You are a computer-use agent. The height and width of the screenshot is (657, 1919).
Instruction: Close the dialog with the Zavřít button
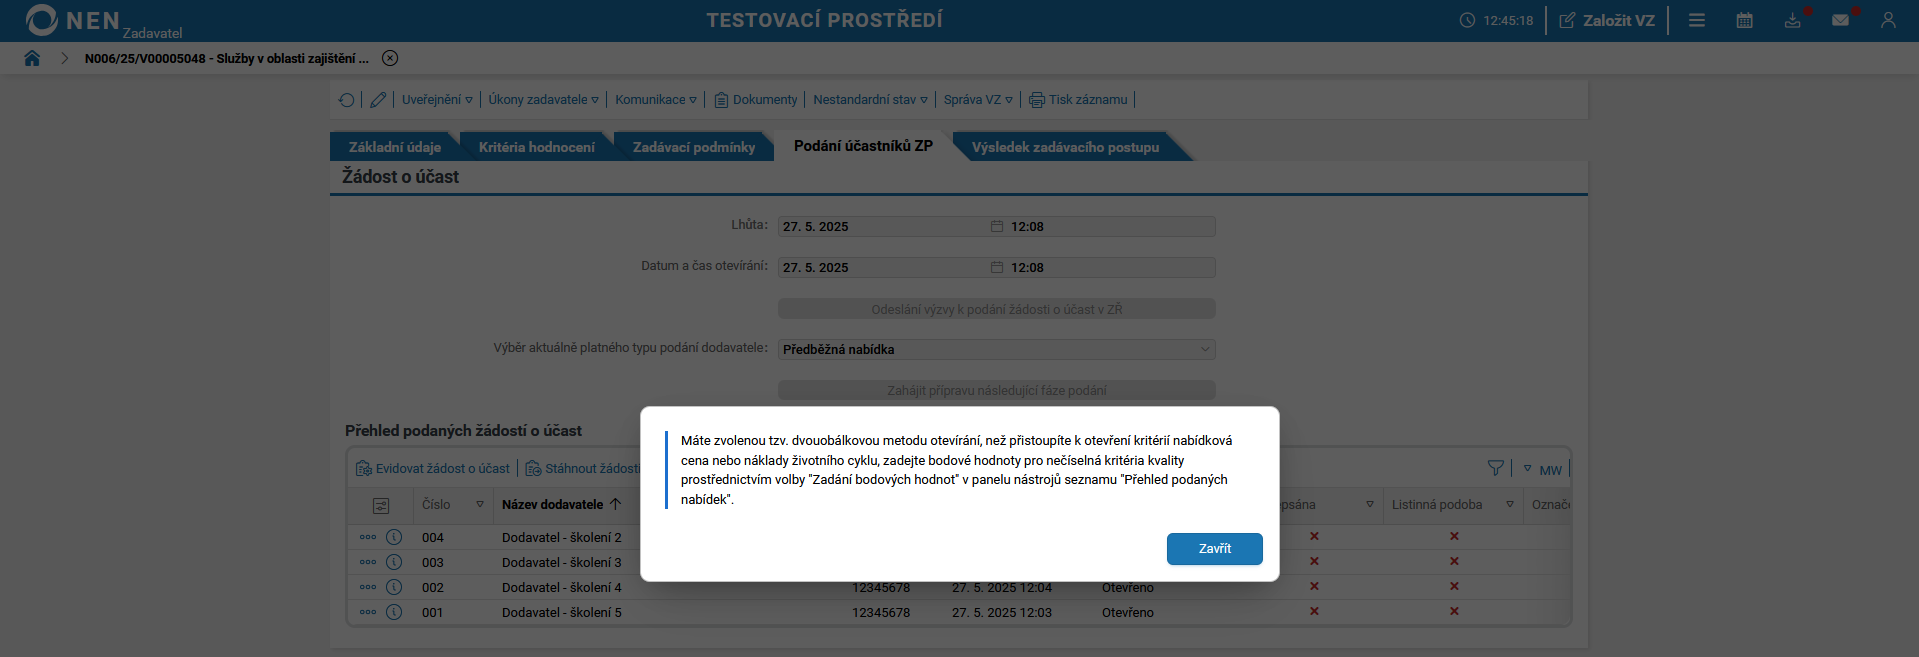pos(1214,549)
